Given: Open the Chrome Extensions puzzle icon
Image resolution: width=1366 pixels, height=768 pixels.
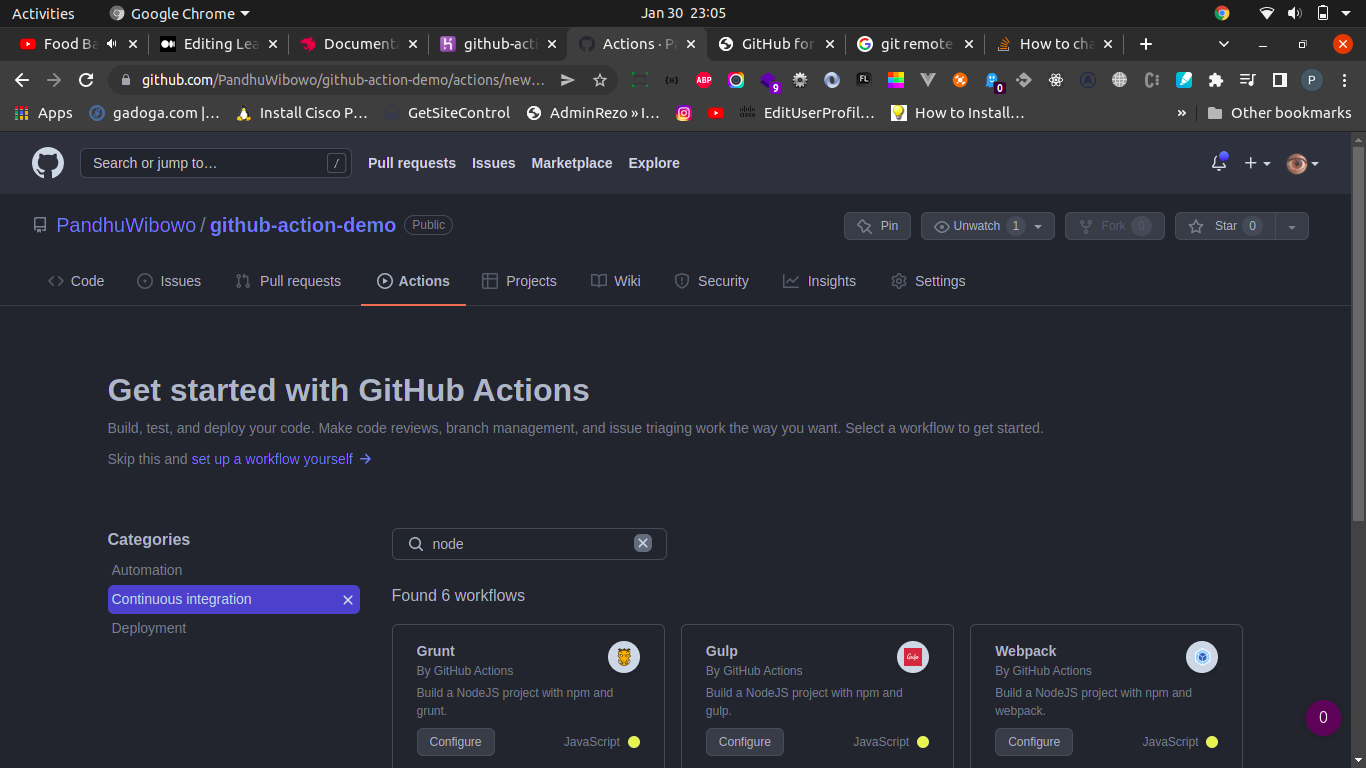Looking at the screenshot, I should click(x=1215, y=80).
